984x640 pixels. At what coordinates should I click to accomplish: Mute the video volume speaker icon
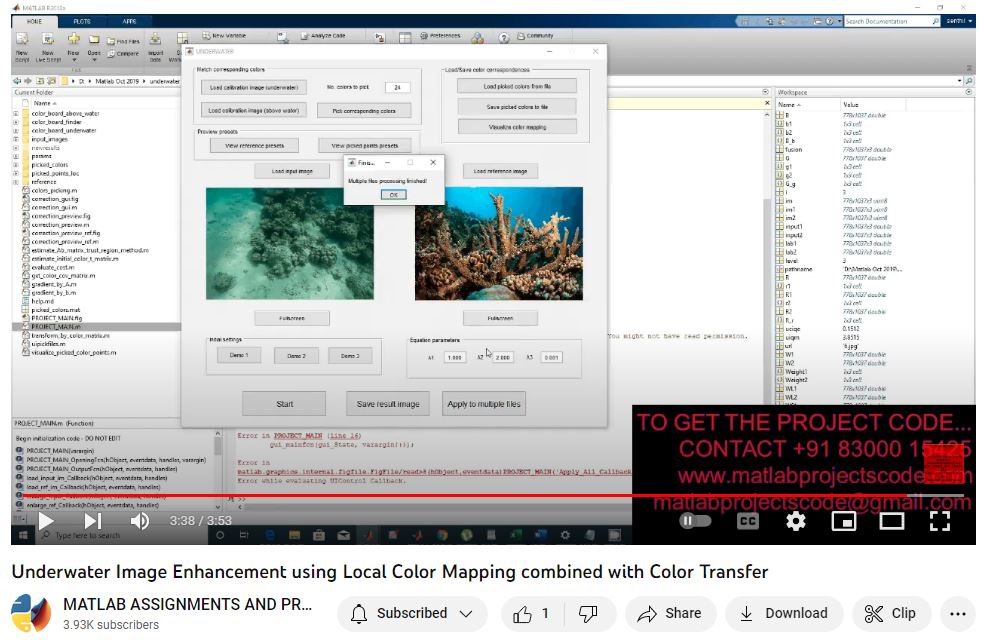tap(139, 521)
